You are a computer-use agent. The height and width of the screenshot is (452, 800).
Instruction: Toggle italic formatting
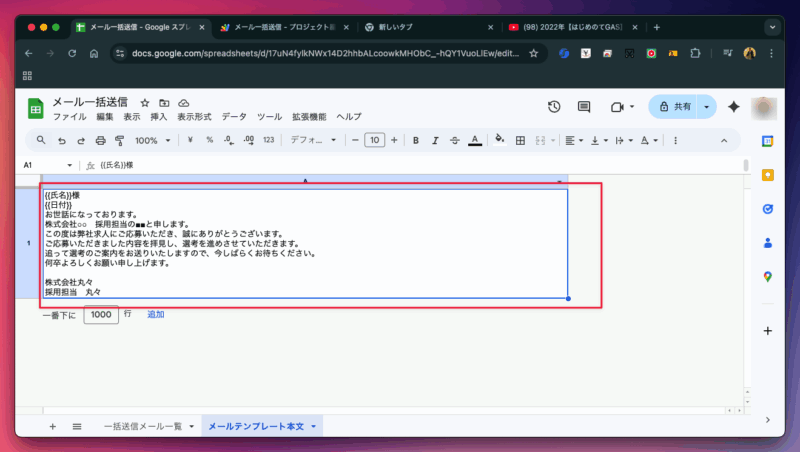435,140
